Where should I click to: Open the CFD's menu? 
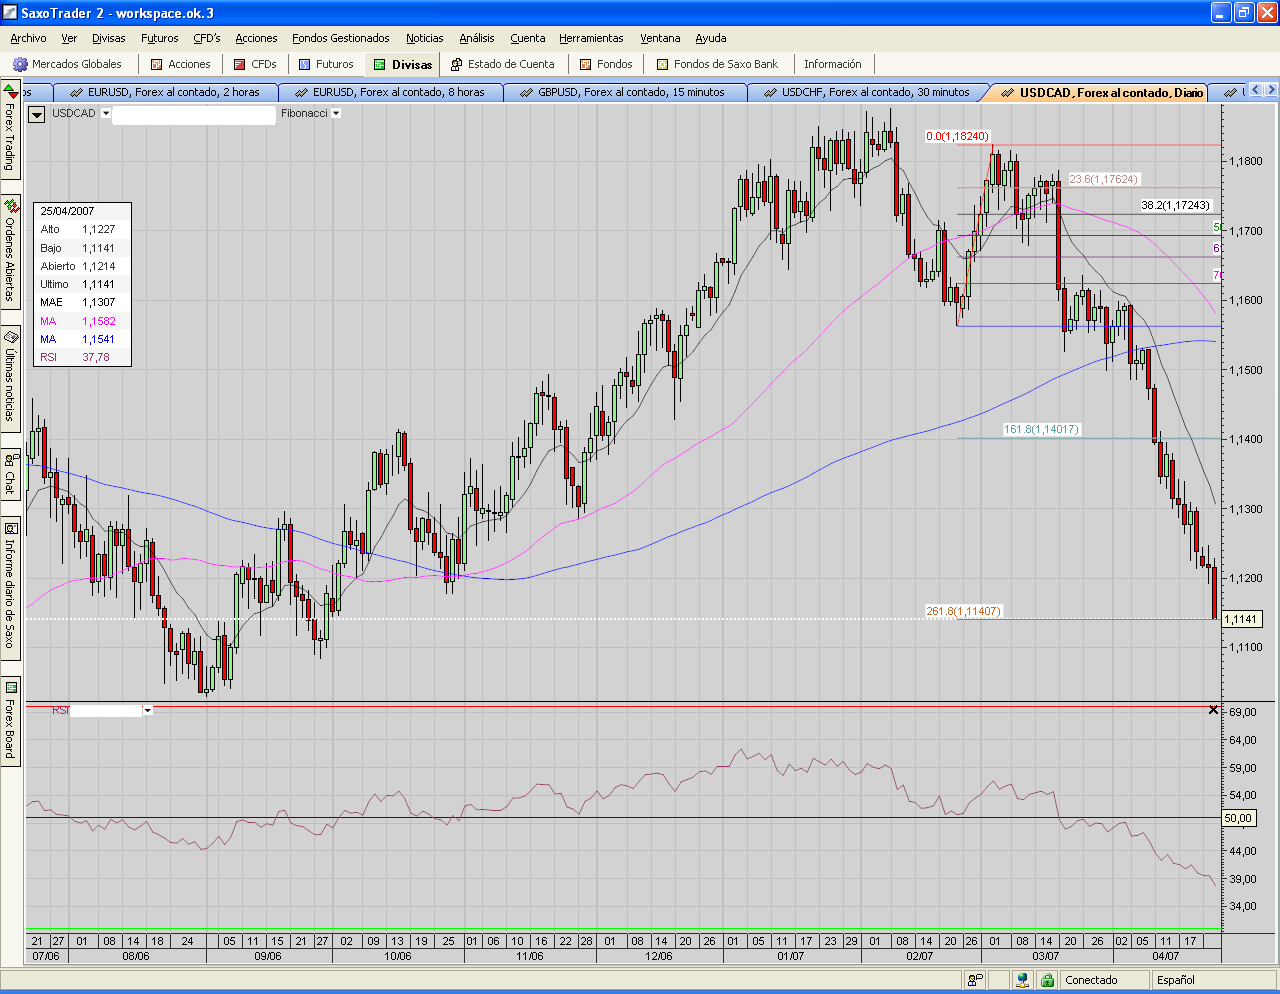[207, 38]
